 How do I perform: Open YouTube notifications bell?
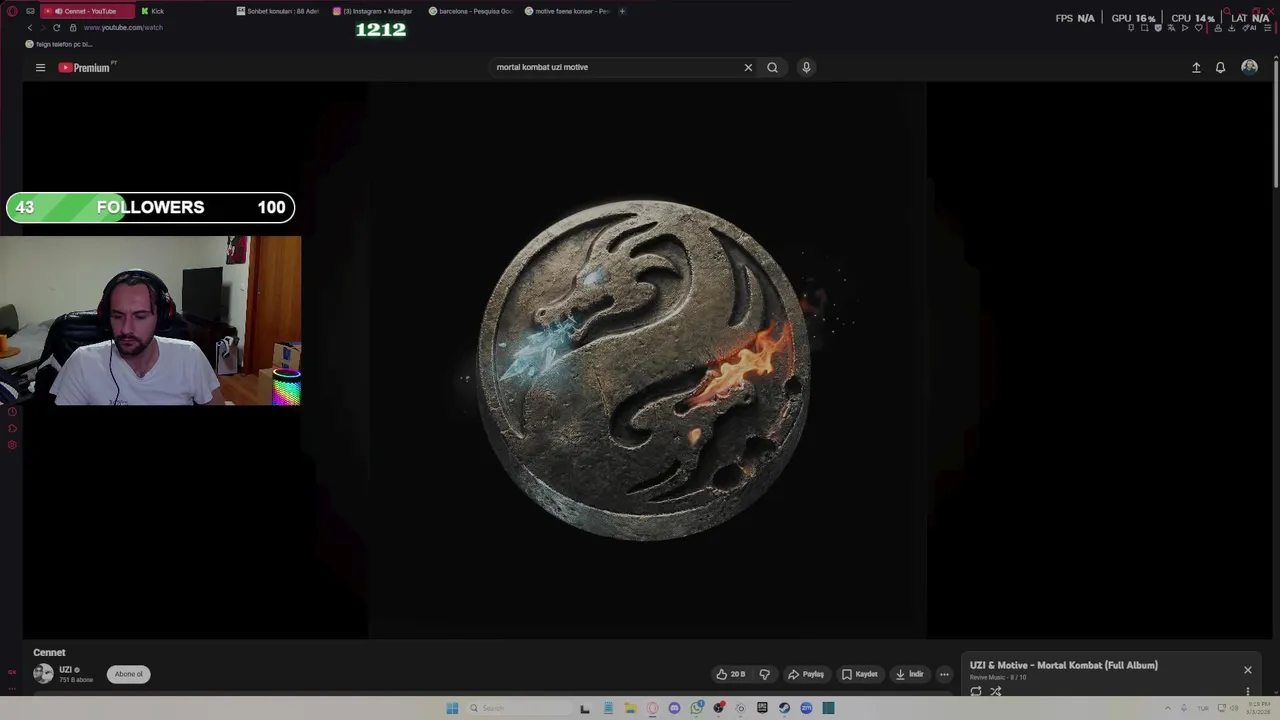tap(1220, 67)
